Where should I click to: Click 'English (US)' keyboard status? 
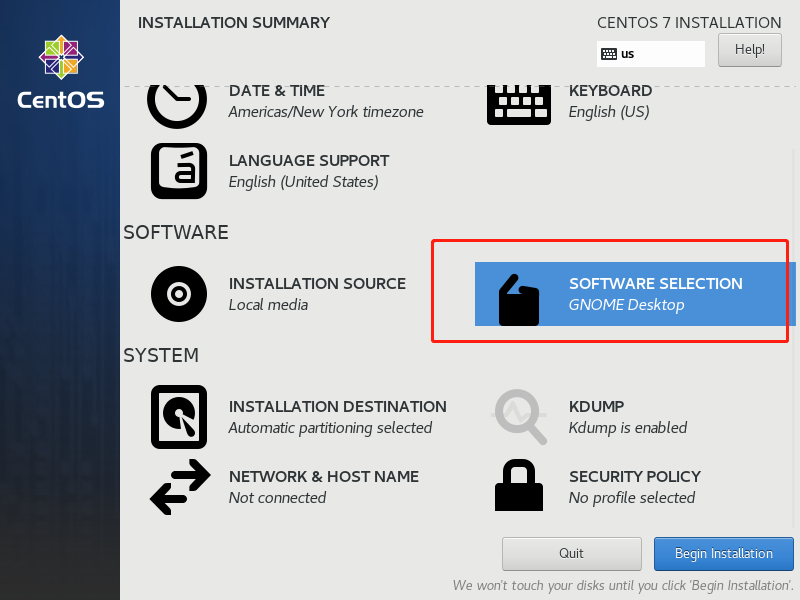[x=609, y=112]
